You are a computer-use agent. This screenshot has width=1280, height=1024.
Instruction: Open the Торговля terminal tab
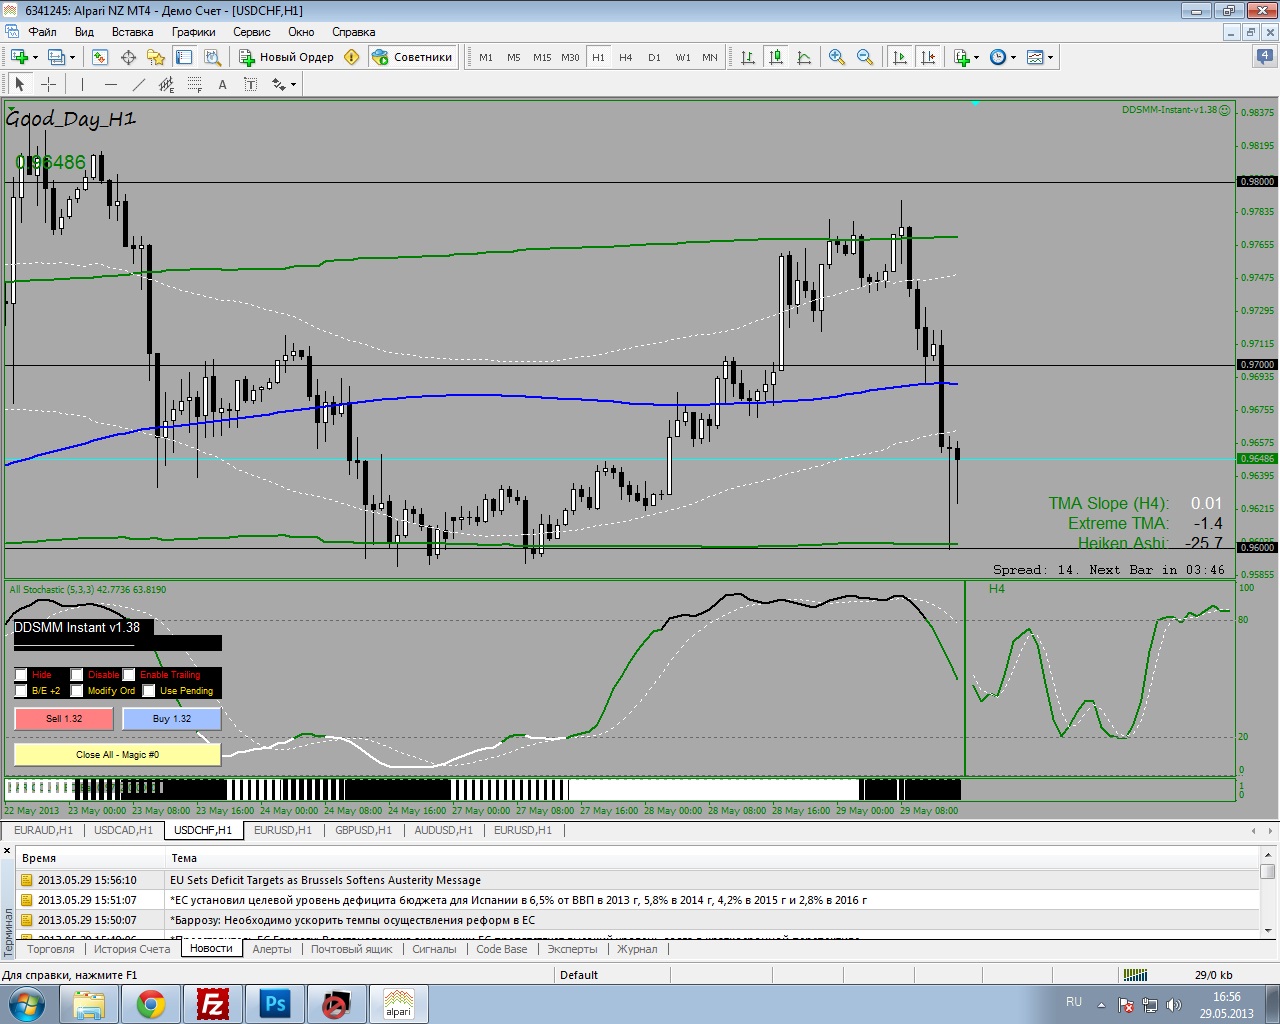click(x=51, y=949)
